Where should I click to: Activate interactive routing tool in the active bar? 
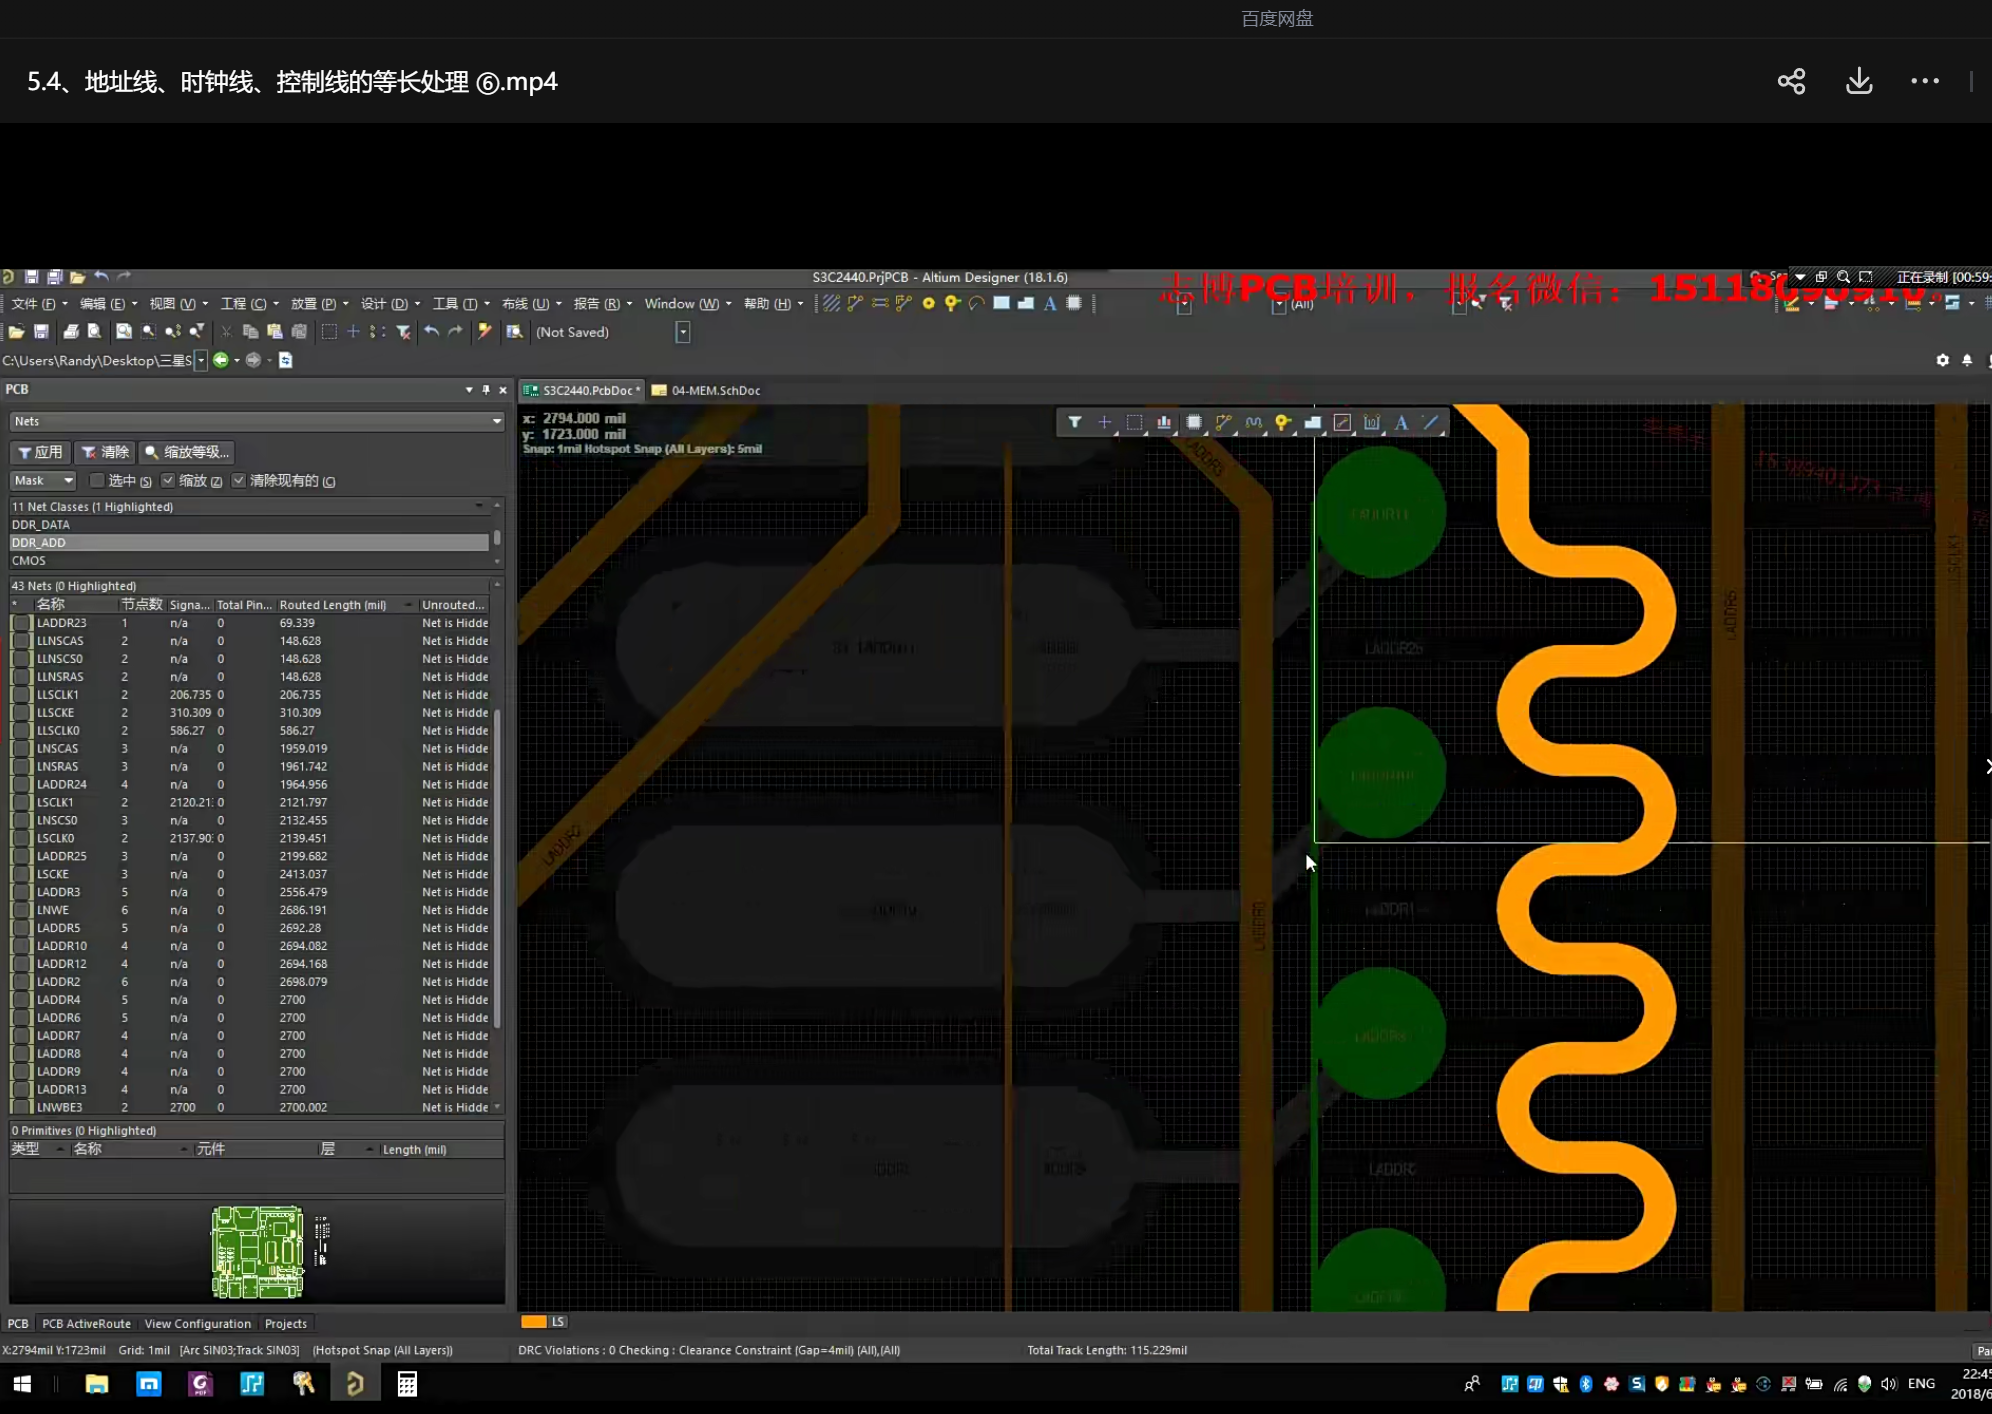(x=1223, y=423)
